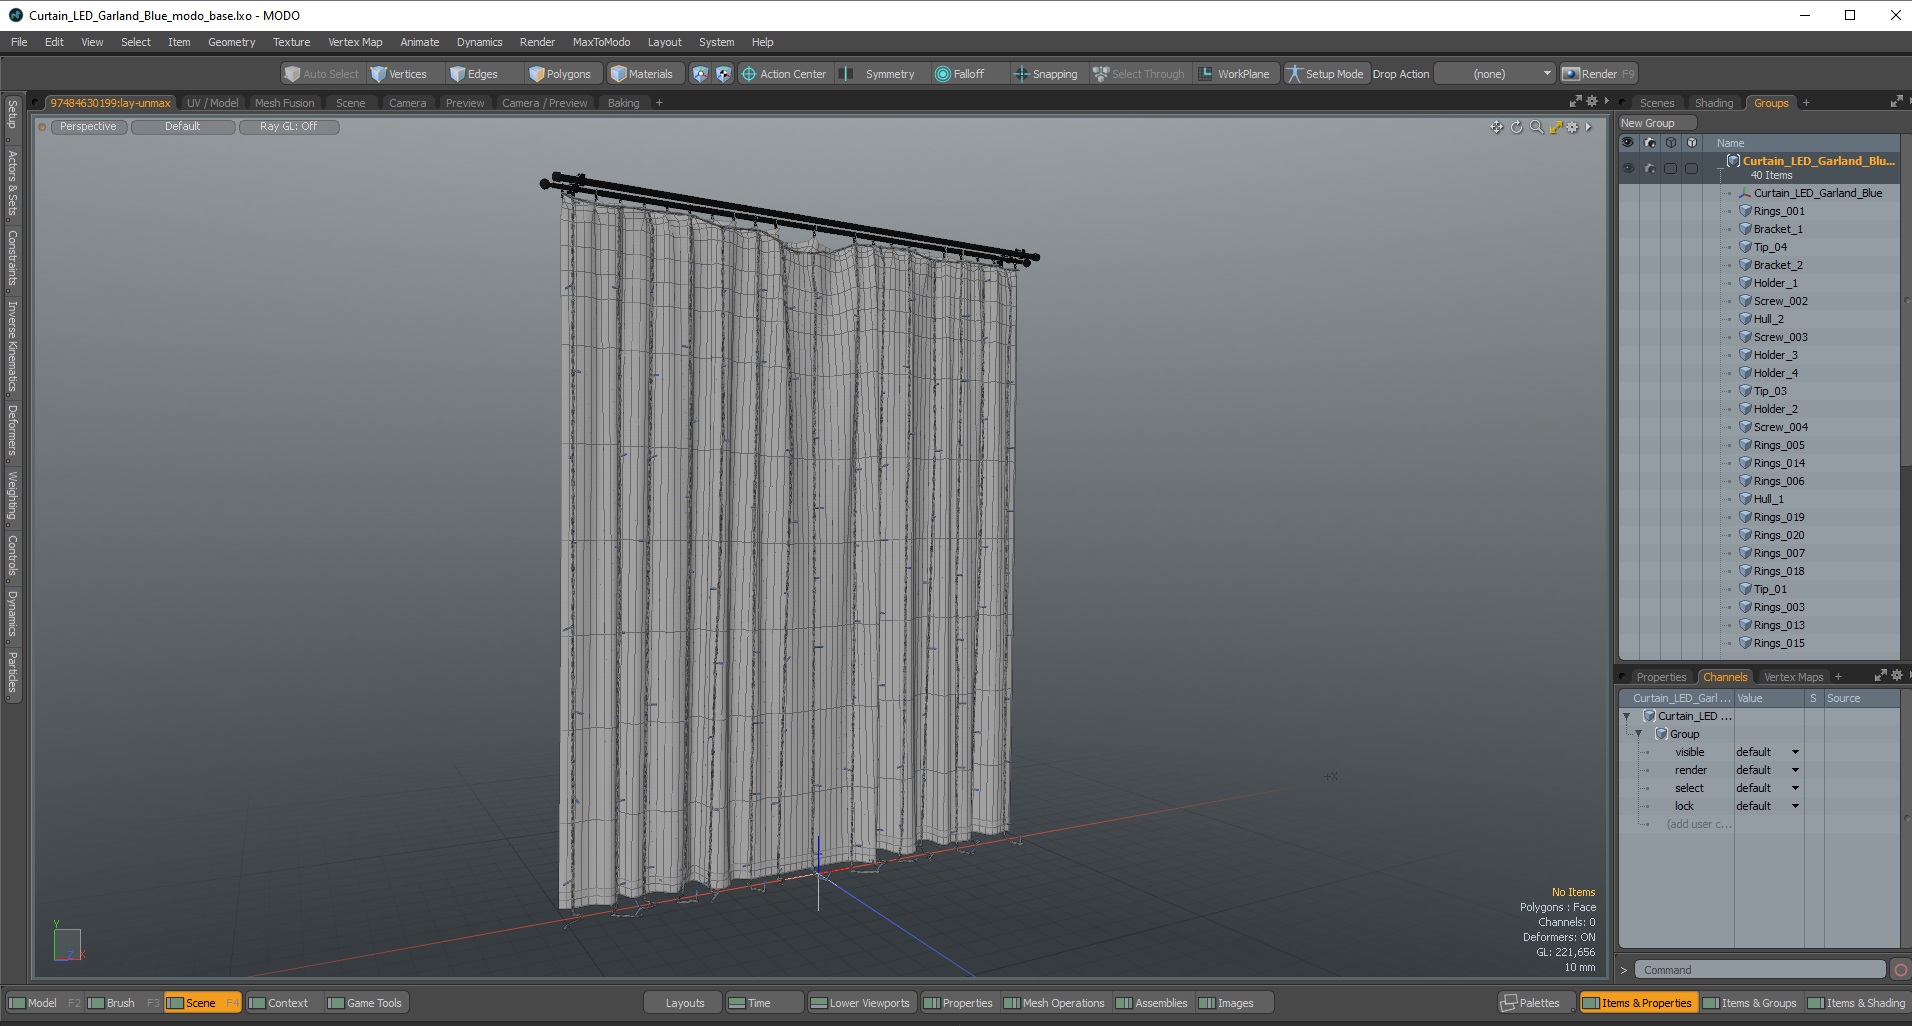Toggle Ray GL Off setting
The image size is (1912, 1026).
tap(289, 127)
